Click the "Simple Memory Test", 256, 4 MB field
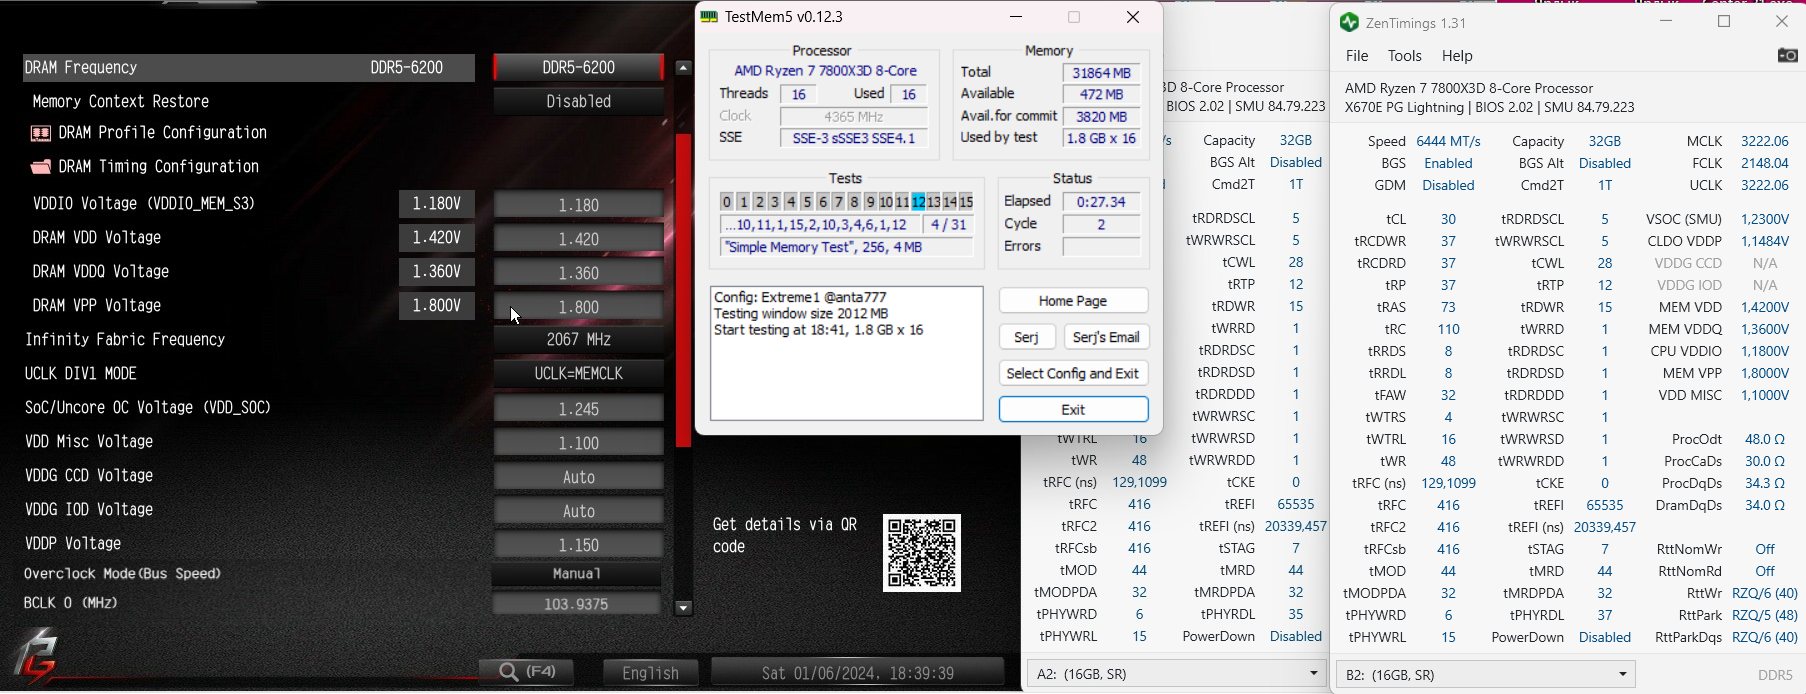 [846, 247]
